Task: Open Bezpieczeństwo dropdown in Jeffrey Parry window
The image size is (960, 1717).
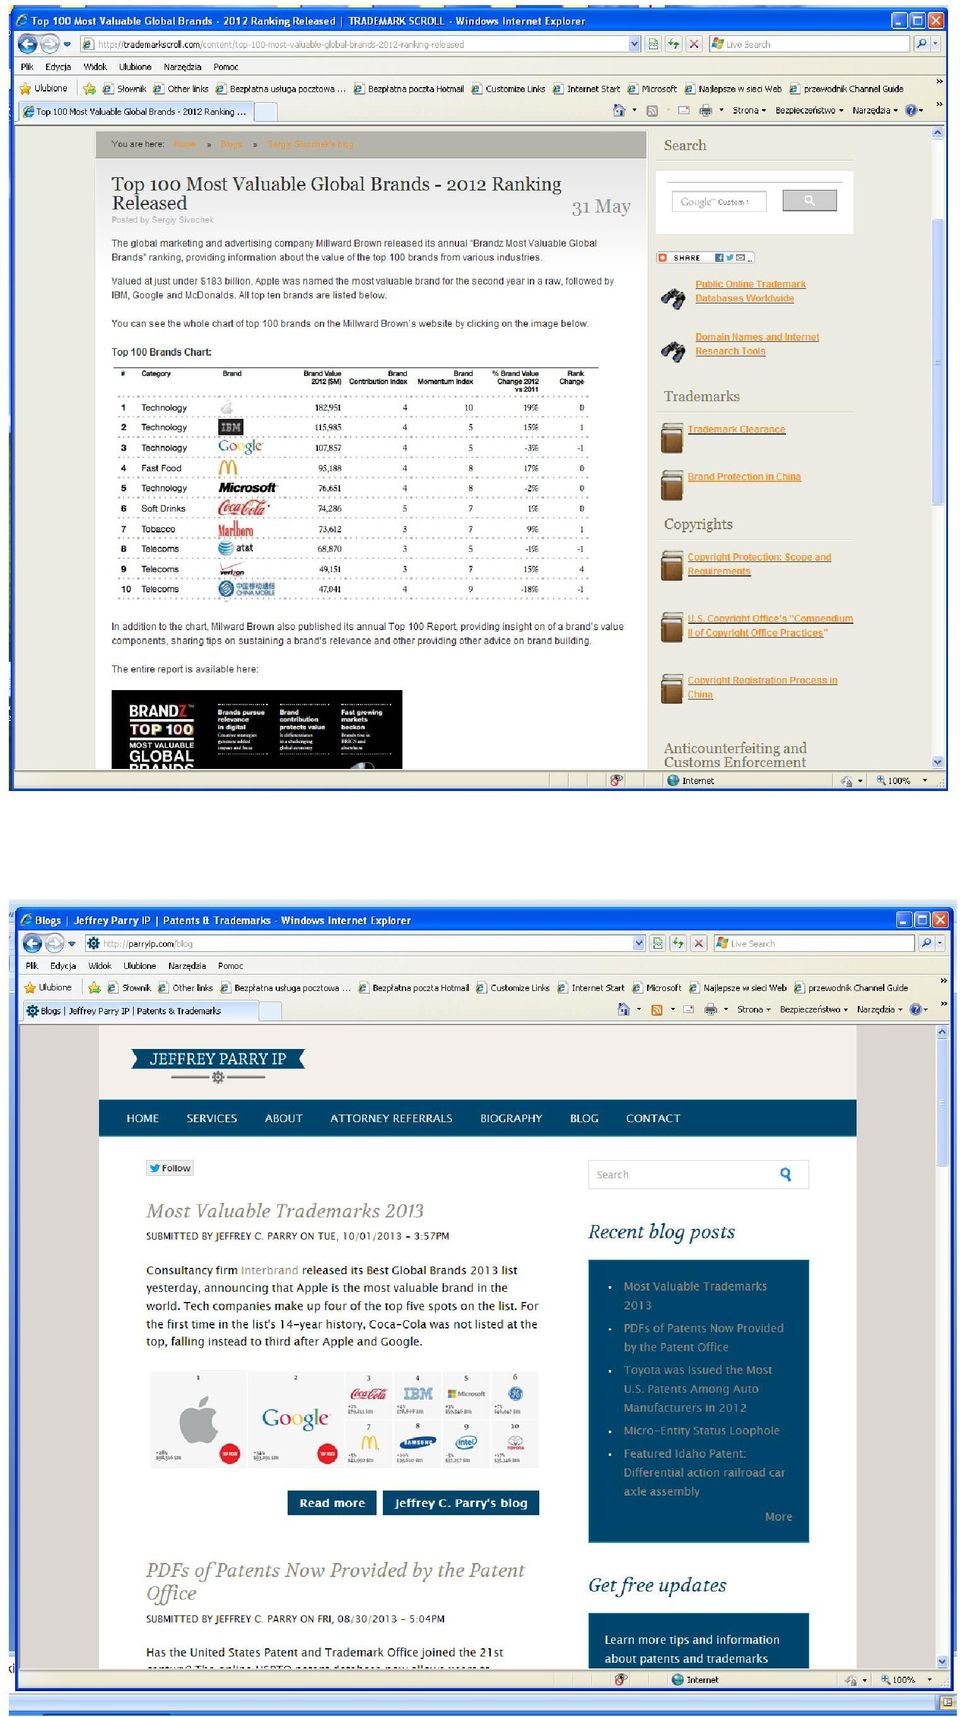Action: 814,1009
